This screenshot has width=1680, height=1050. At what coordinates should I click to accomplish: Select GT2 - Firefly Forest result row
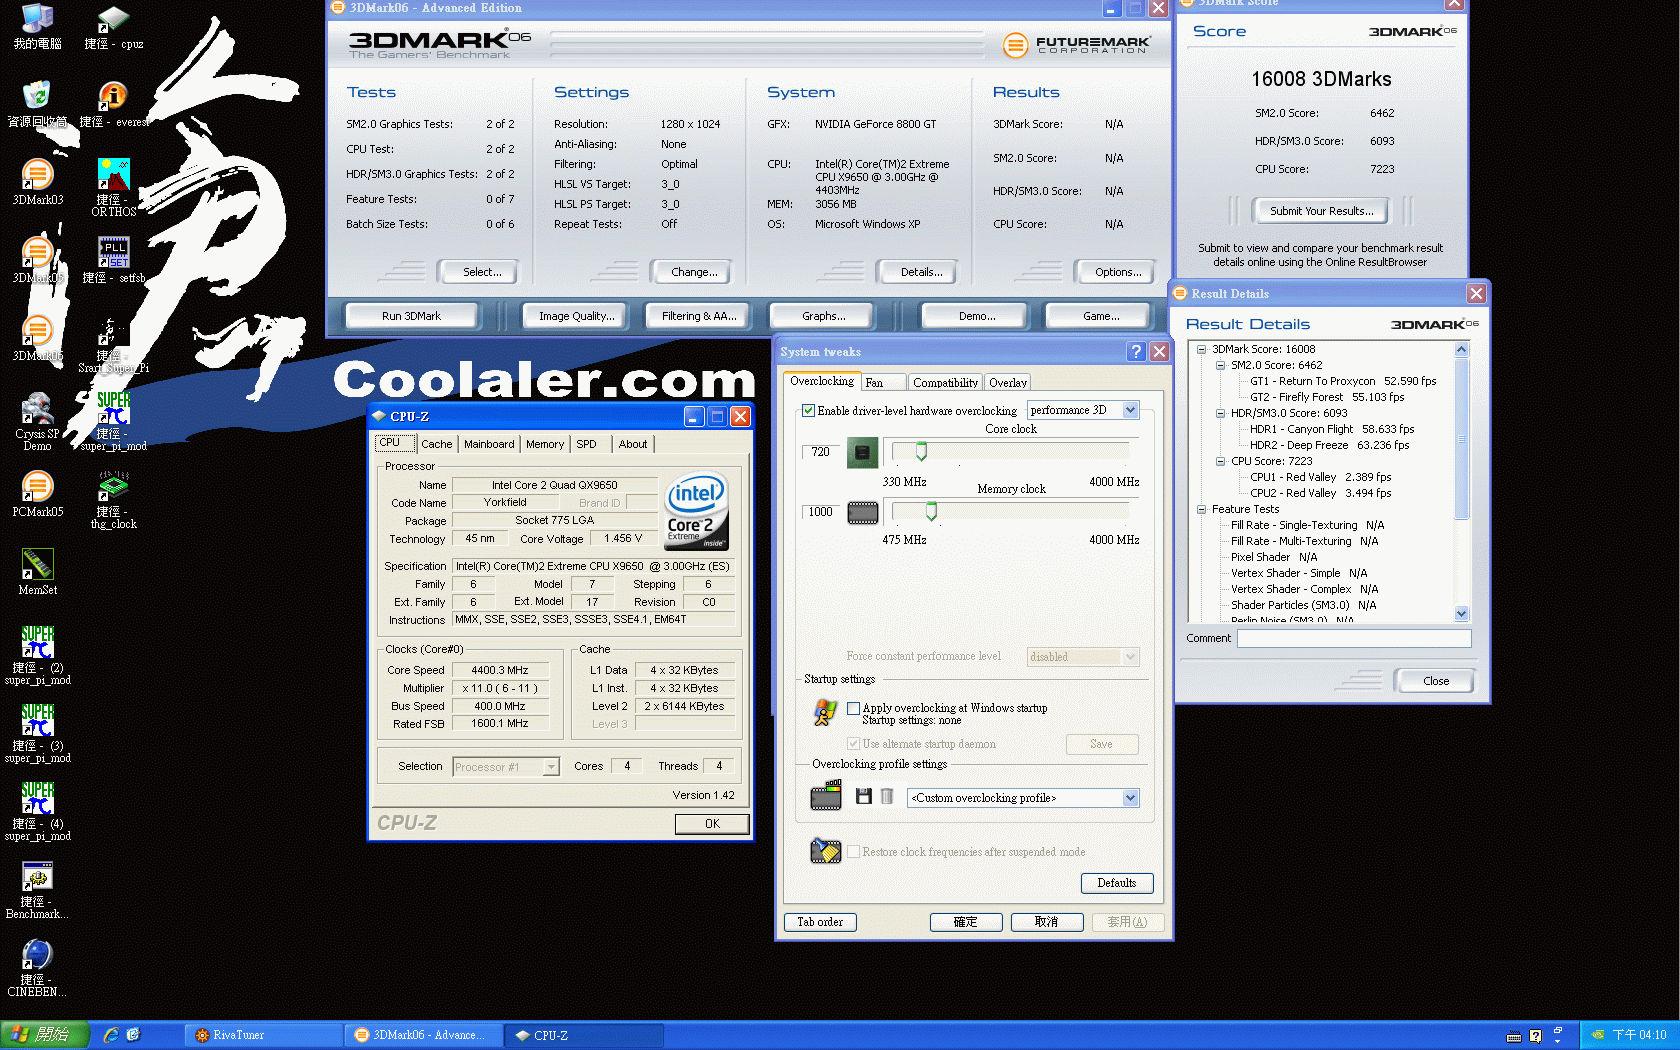1327,397
